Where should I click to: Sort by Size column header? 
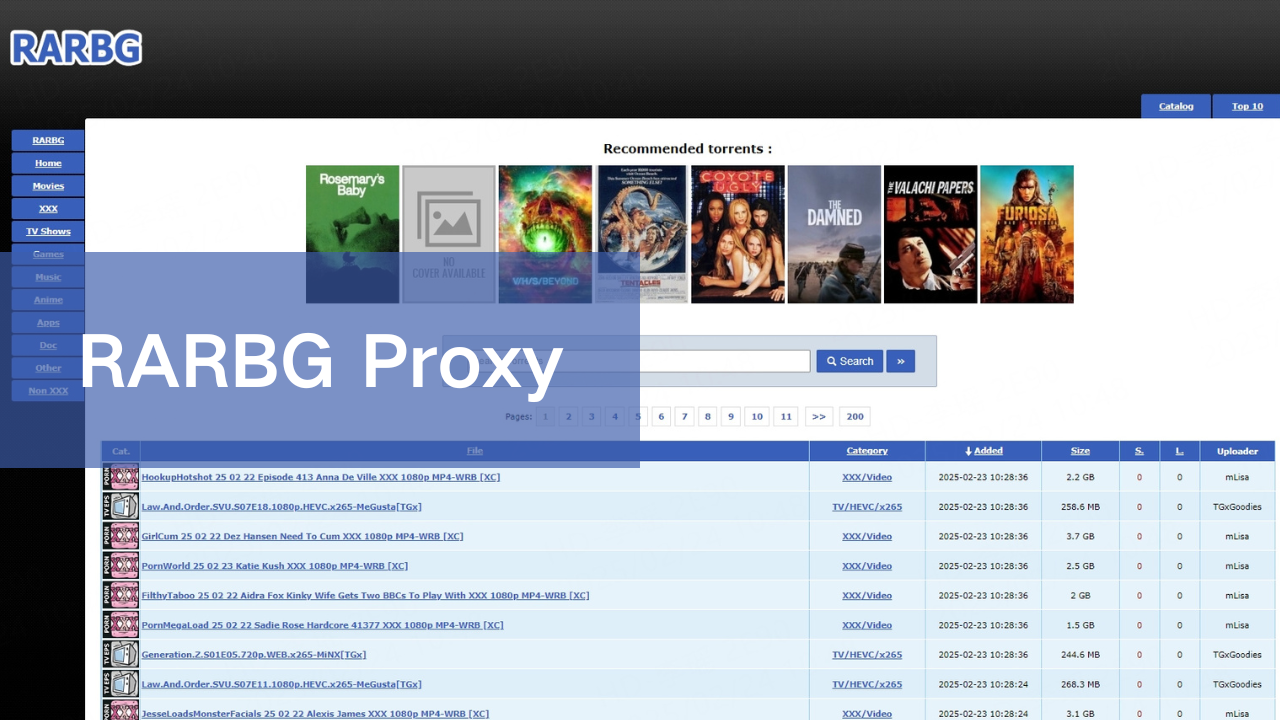[x=1080, y=451]
